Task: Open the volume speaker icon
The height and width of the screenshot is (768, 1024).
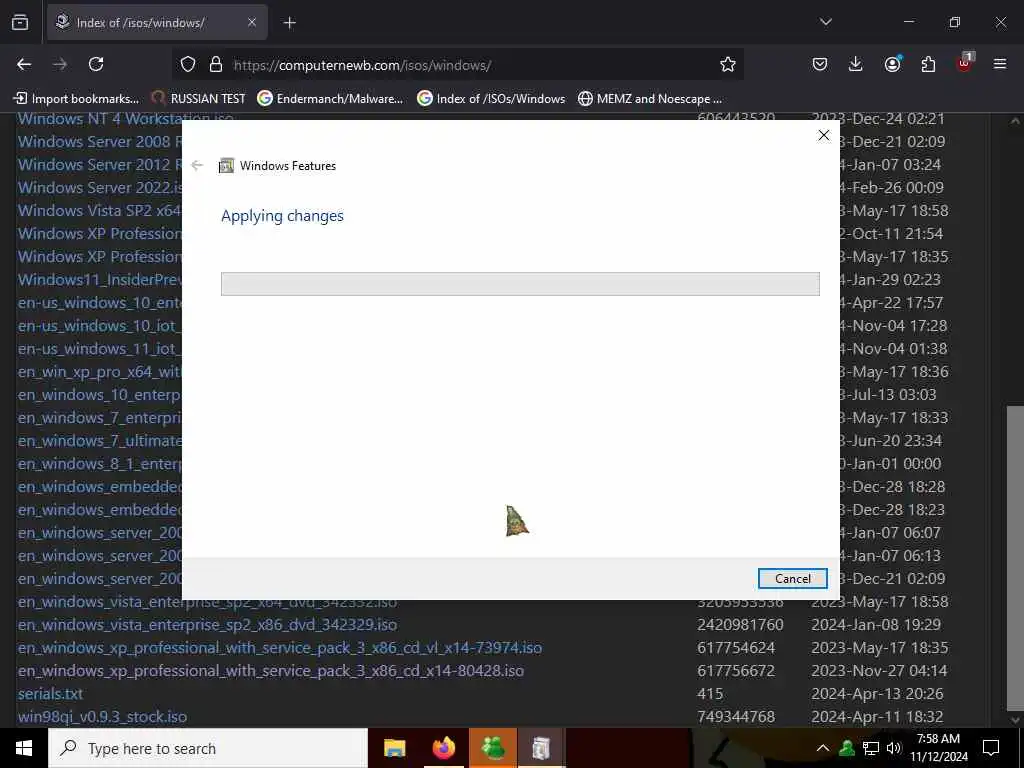Action: [893, 748]
